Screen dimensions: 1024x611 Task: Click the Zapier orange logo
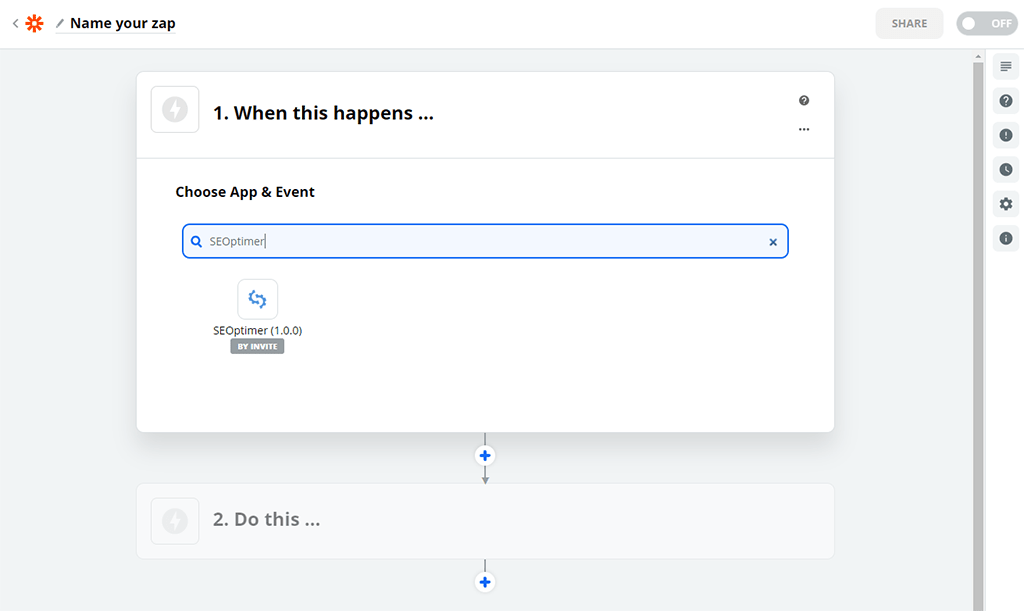click(35, 23)
